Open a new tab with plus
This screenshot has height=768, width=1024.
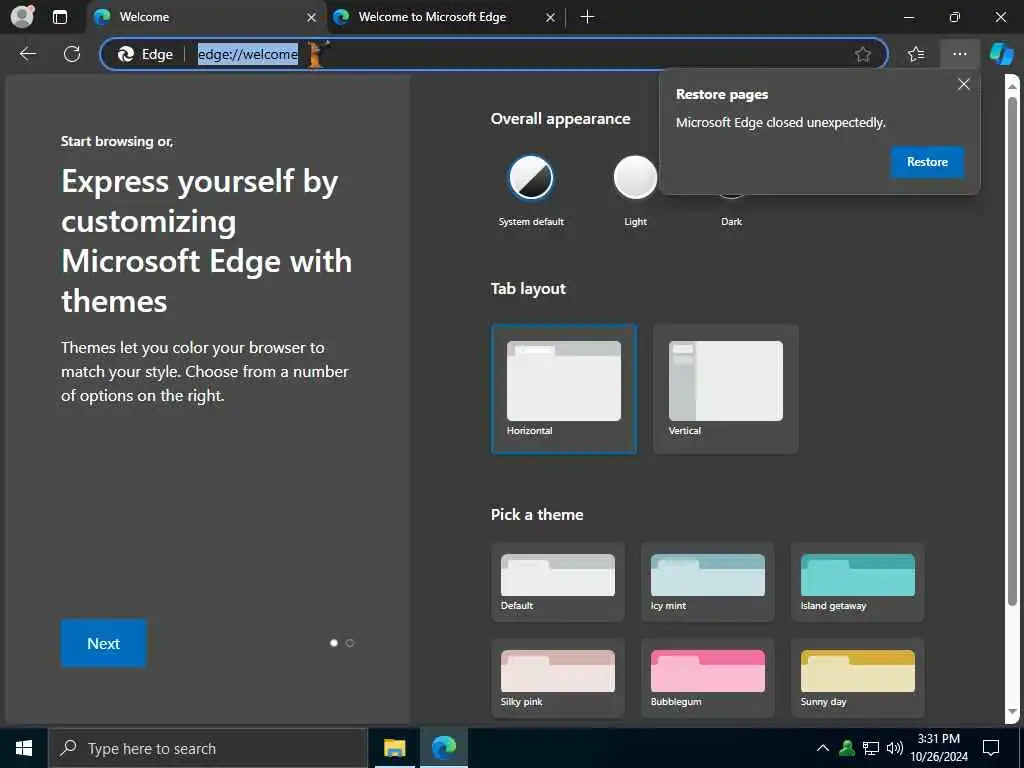pos(587,17)
